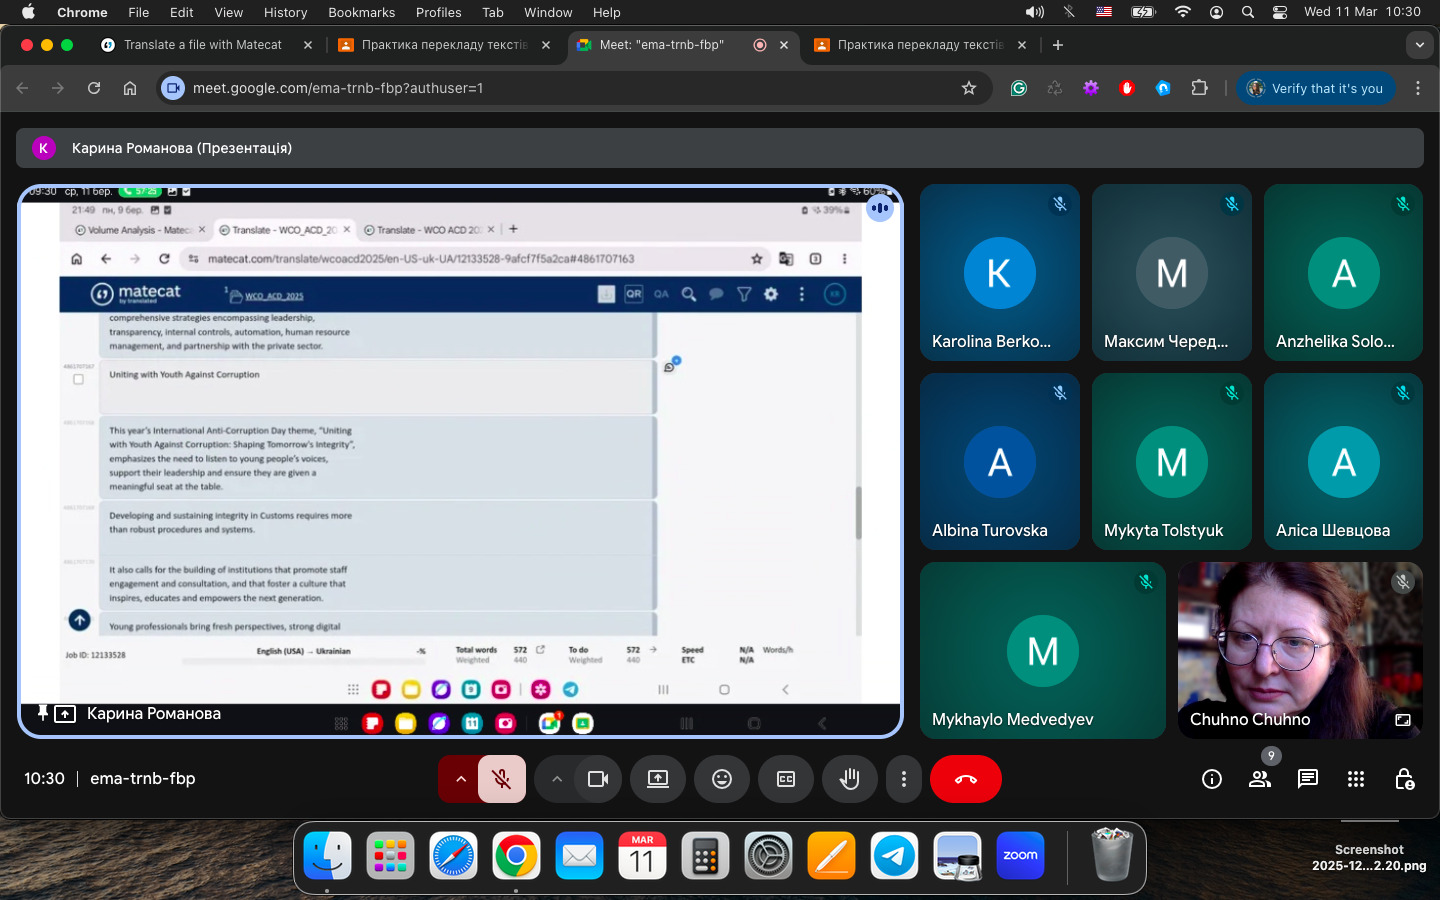Click the Verify that it's you button
The height and width of the screenshot is (900, 1440).
(1315, 88)
